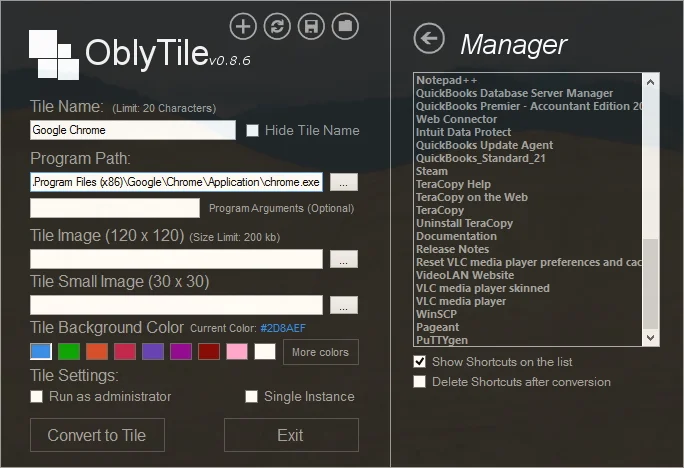Pick the violet purple color swatch
Screen dimensions: 684x468
point(153,352)
